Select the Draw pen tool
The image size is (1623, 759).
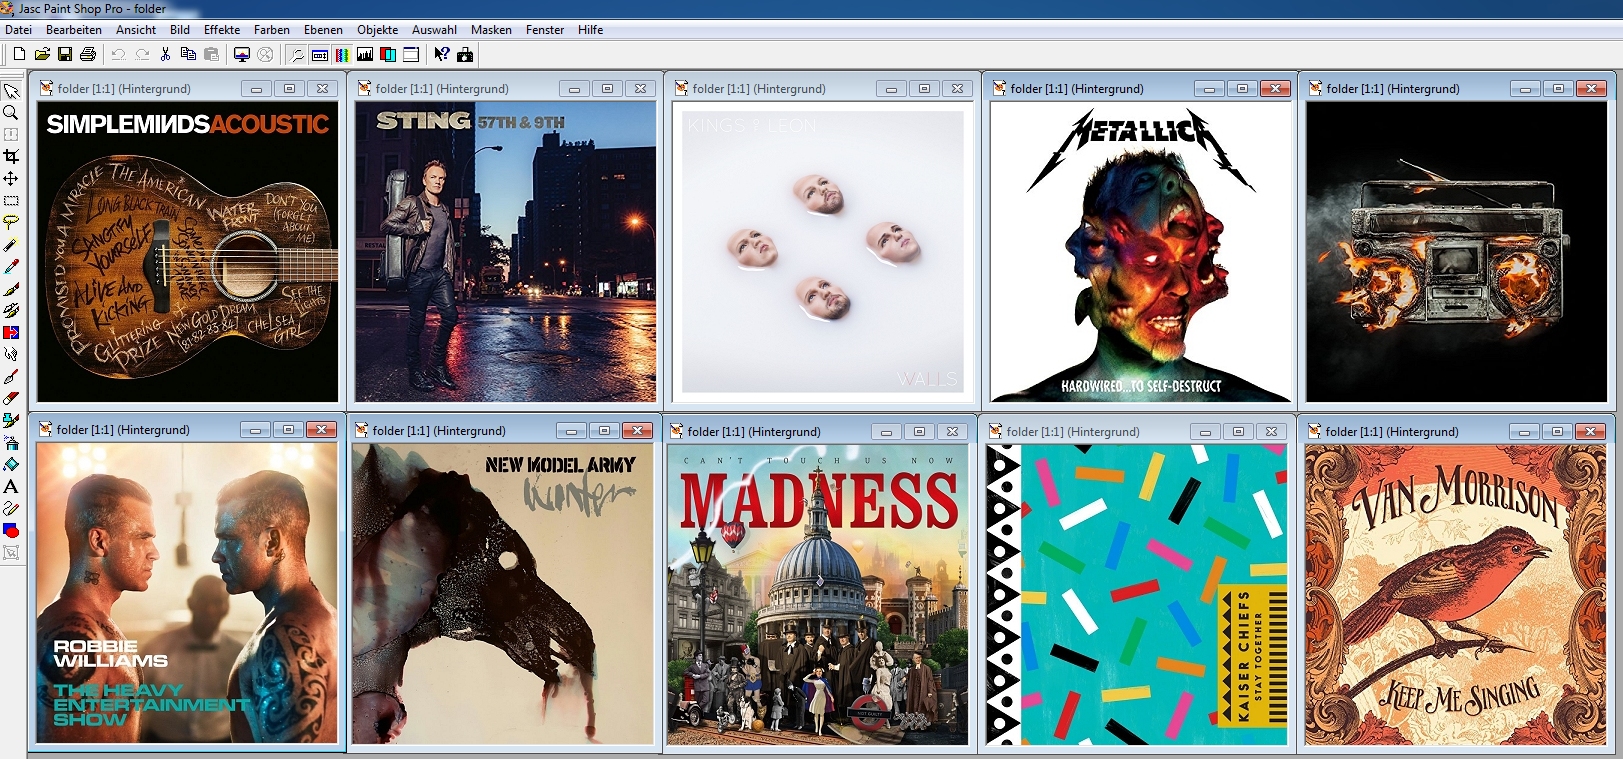click(x=11, y=509)
